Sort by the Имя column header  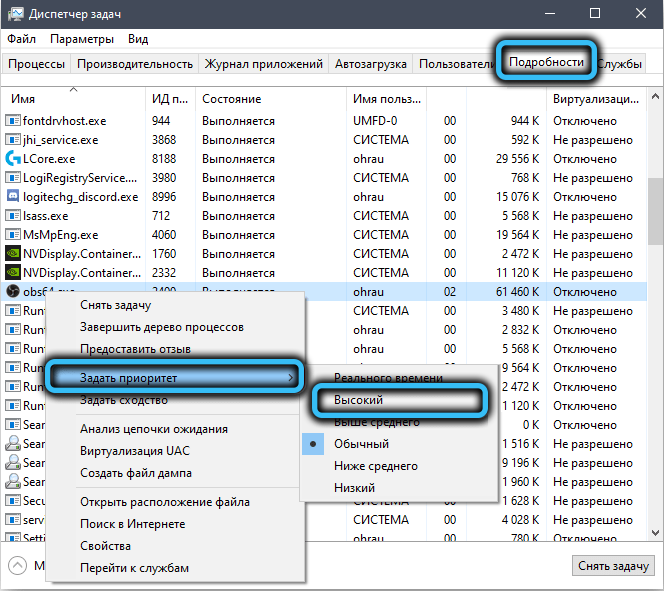pyautogui.click(x=23, y=99)
